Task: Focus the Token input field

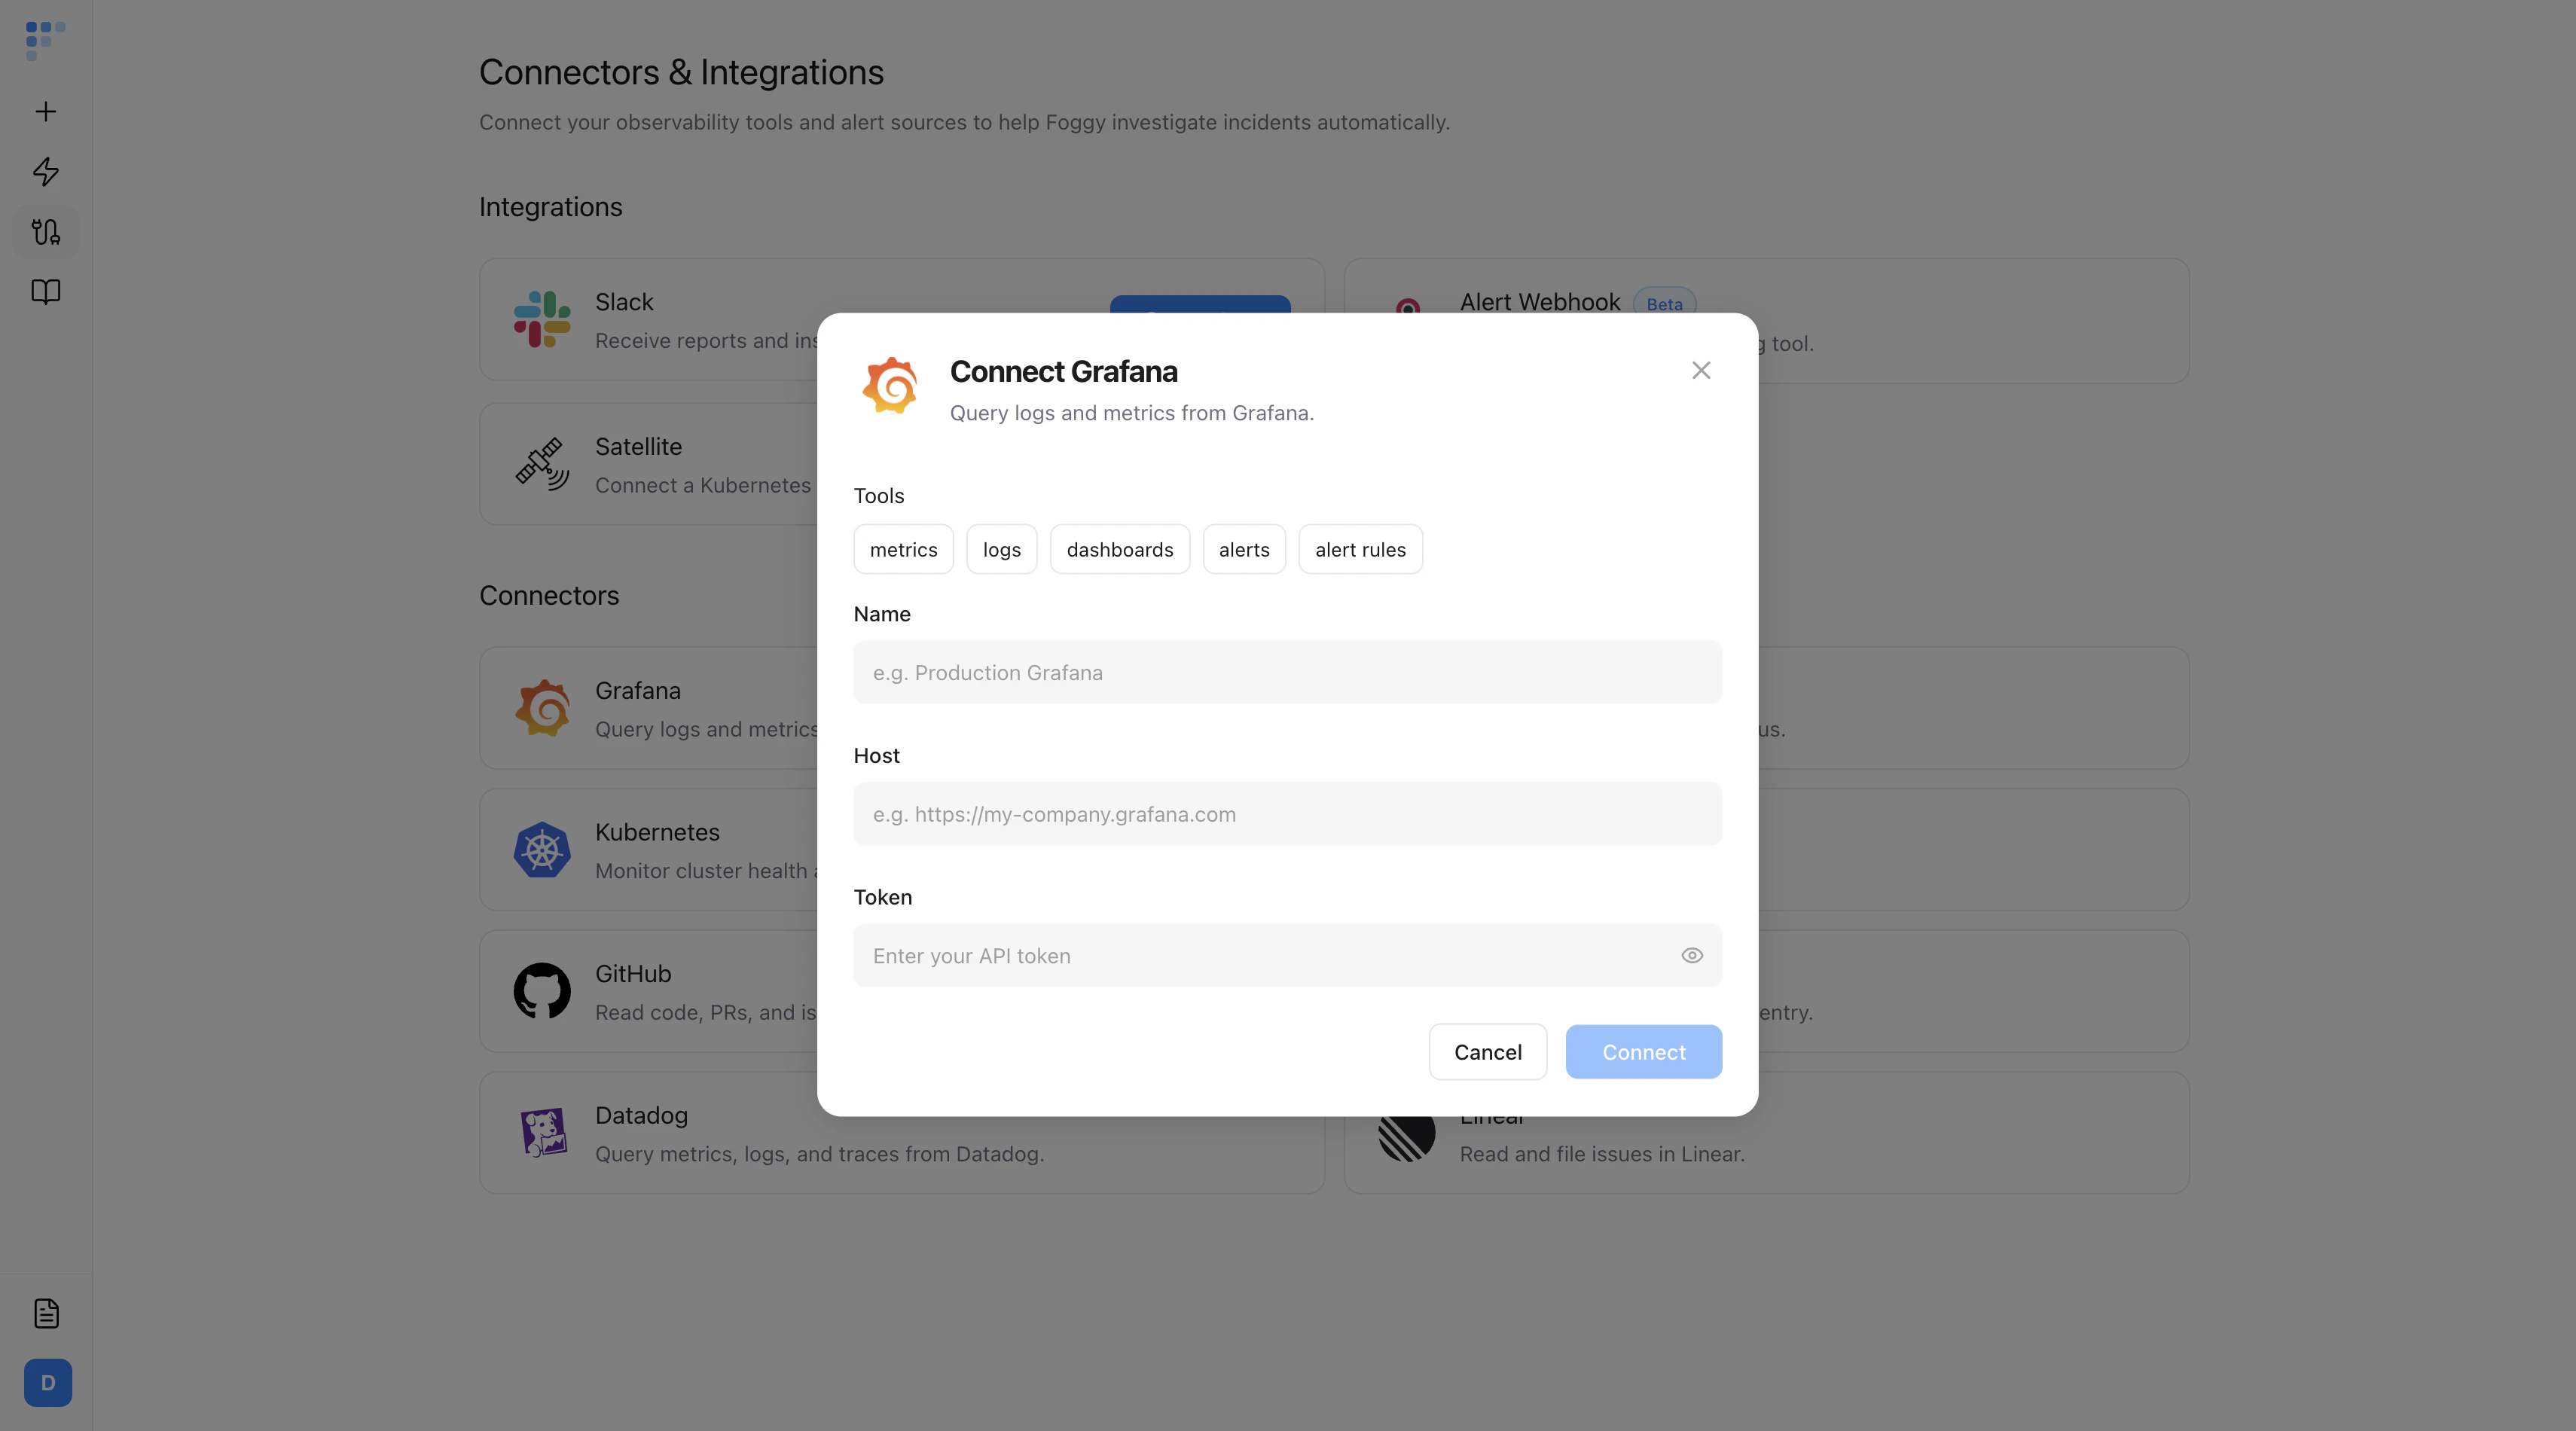Action: [x=1288, y=955]
